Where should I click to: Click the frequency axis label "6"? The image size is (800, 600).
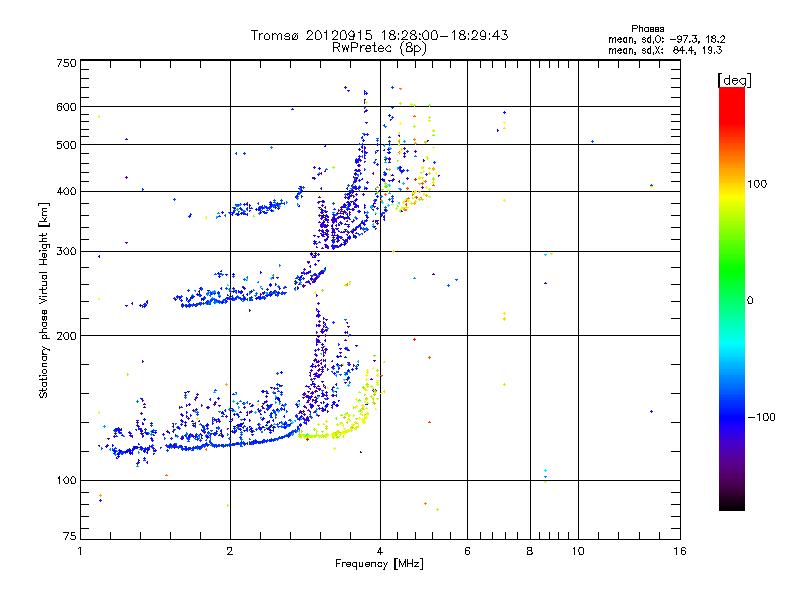(x=467, y=551)
